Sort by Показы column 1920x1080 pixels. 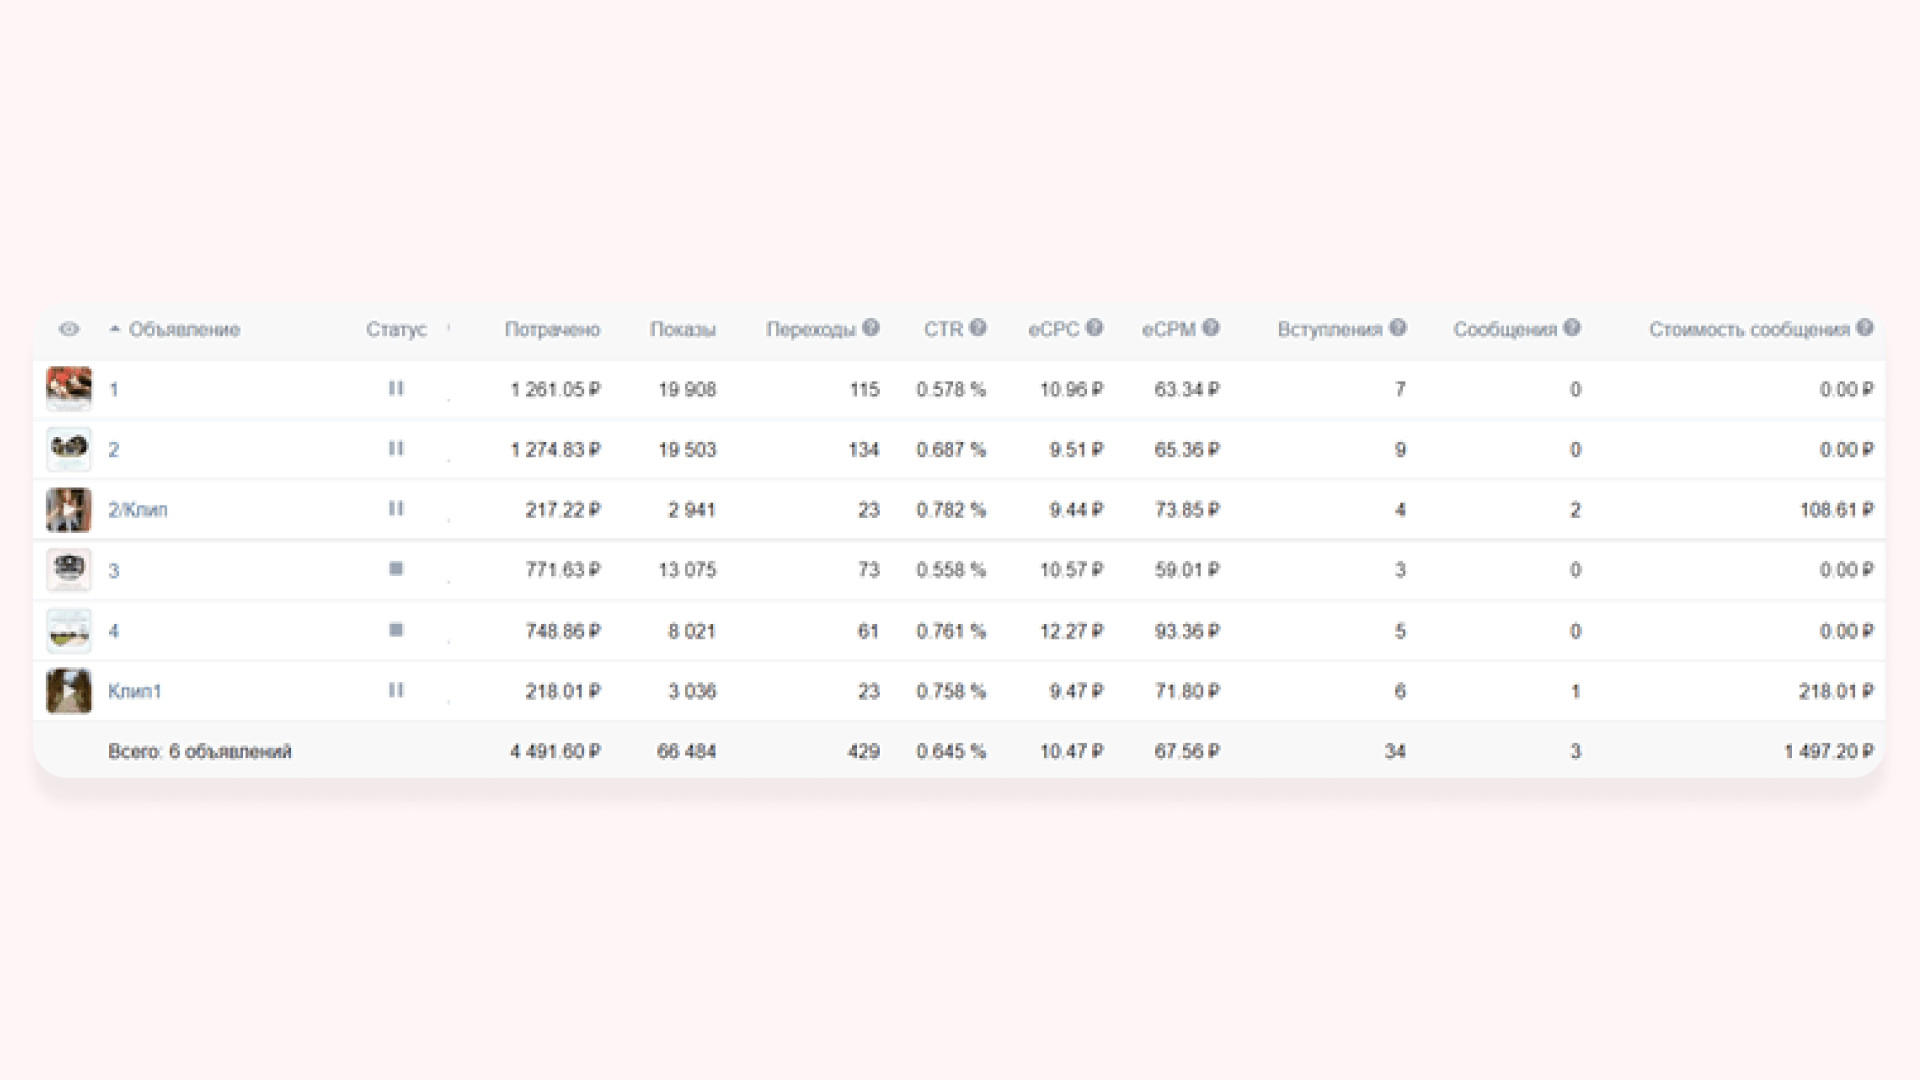tap(682, 329)
